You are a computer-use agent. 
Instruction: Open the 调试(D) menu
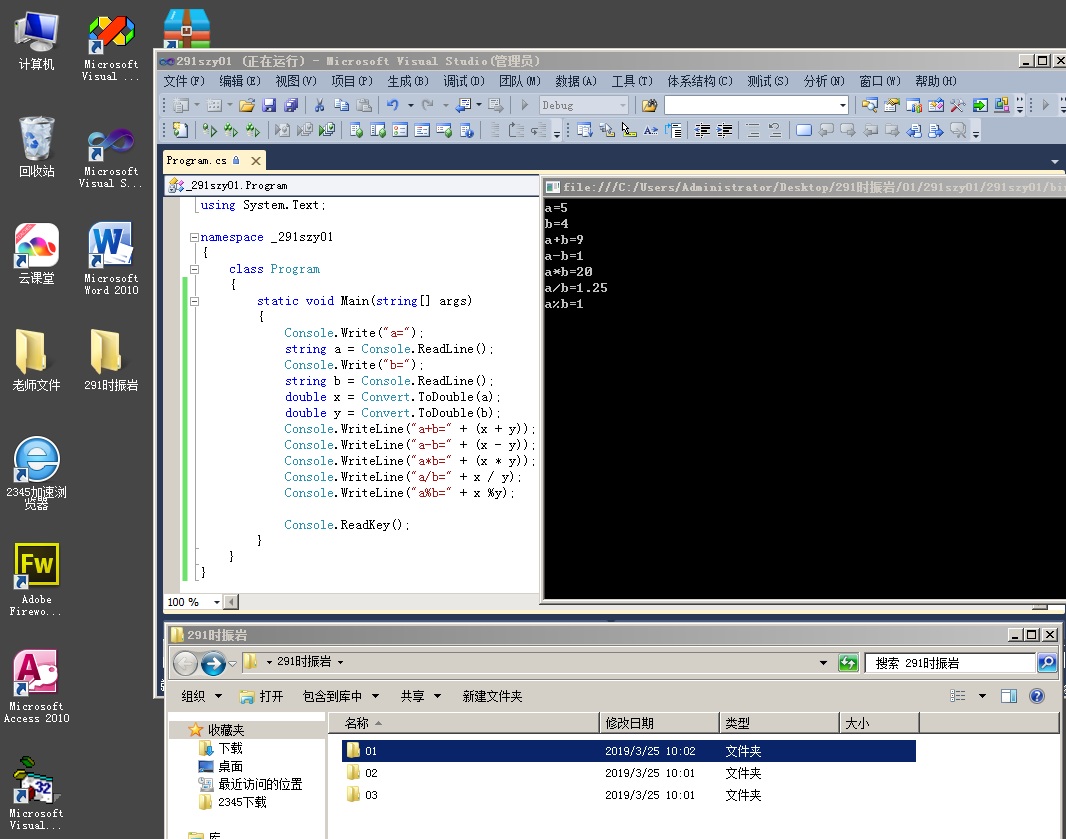464,81
